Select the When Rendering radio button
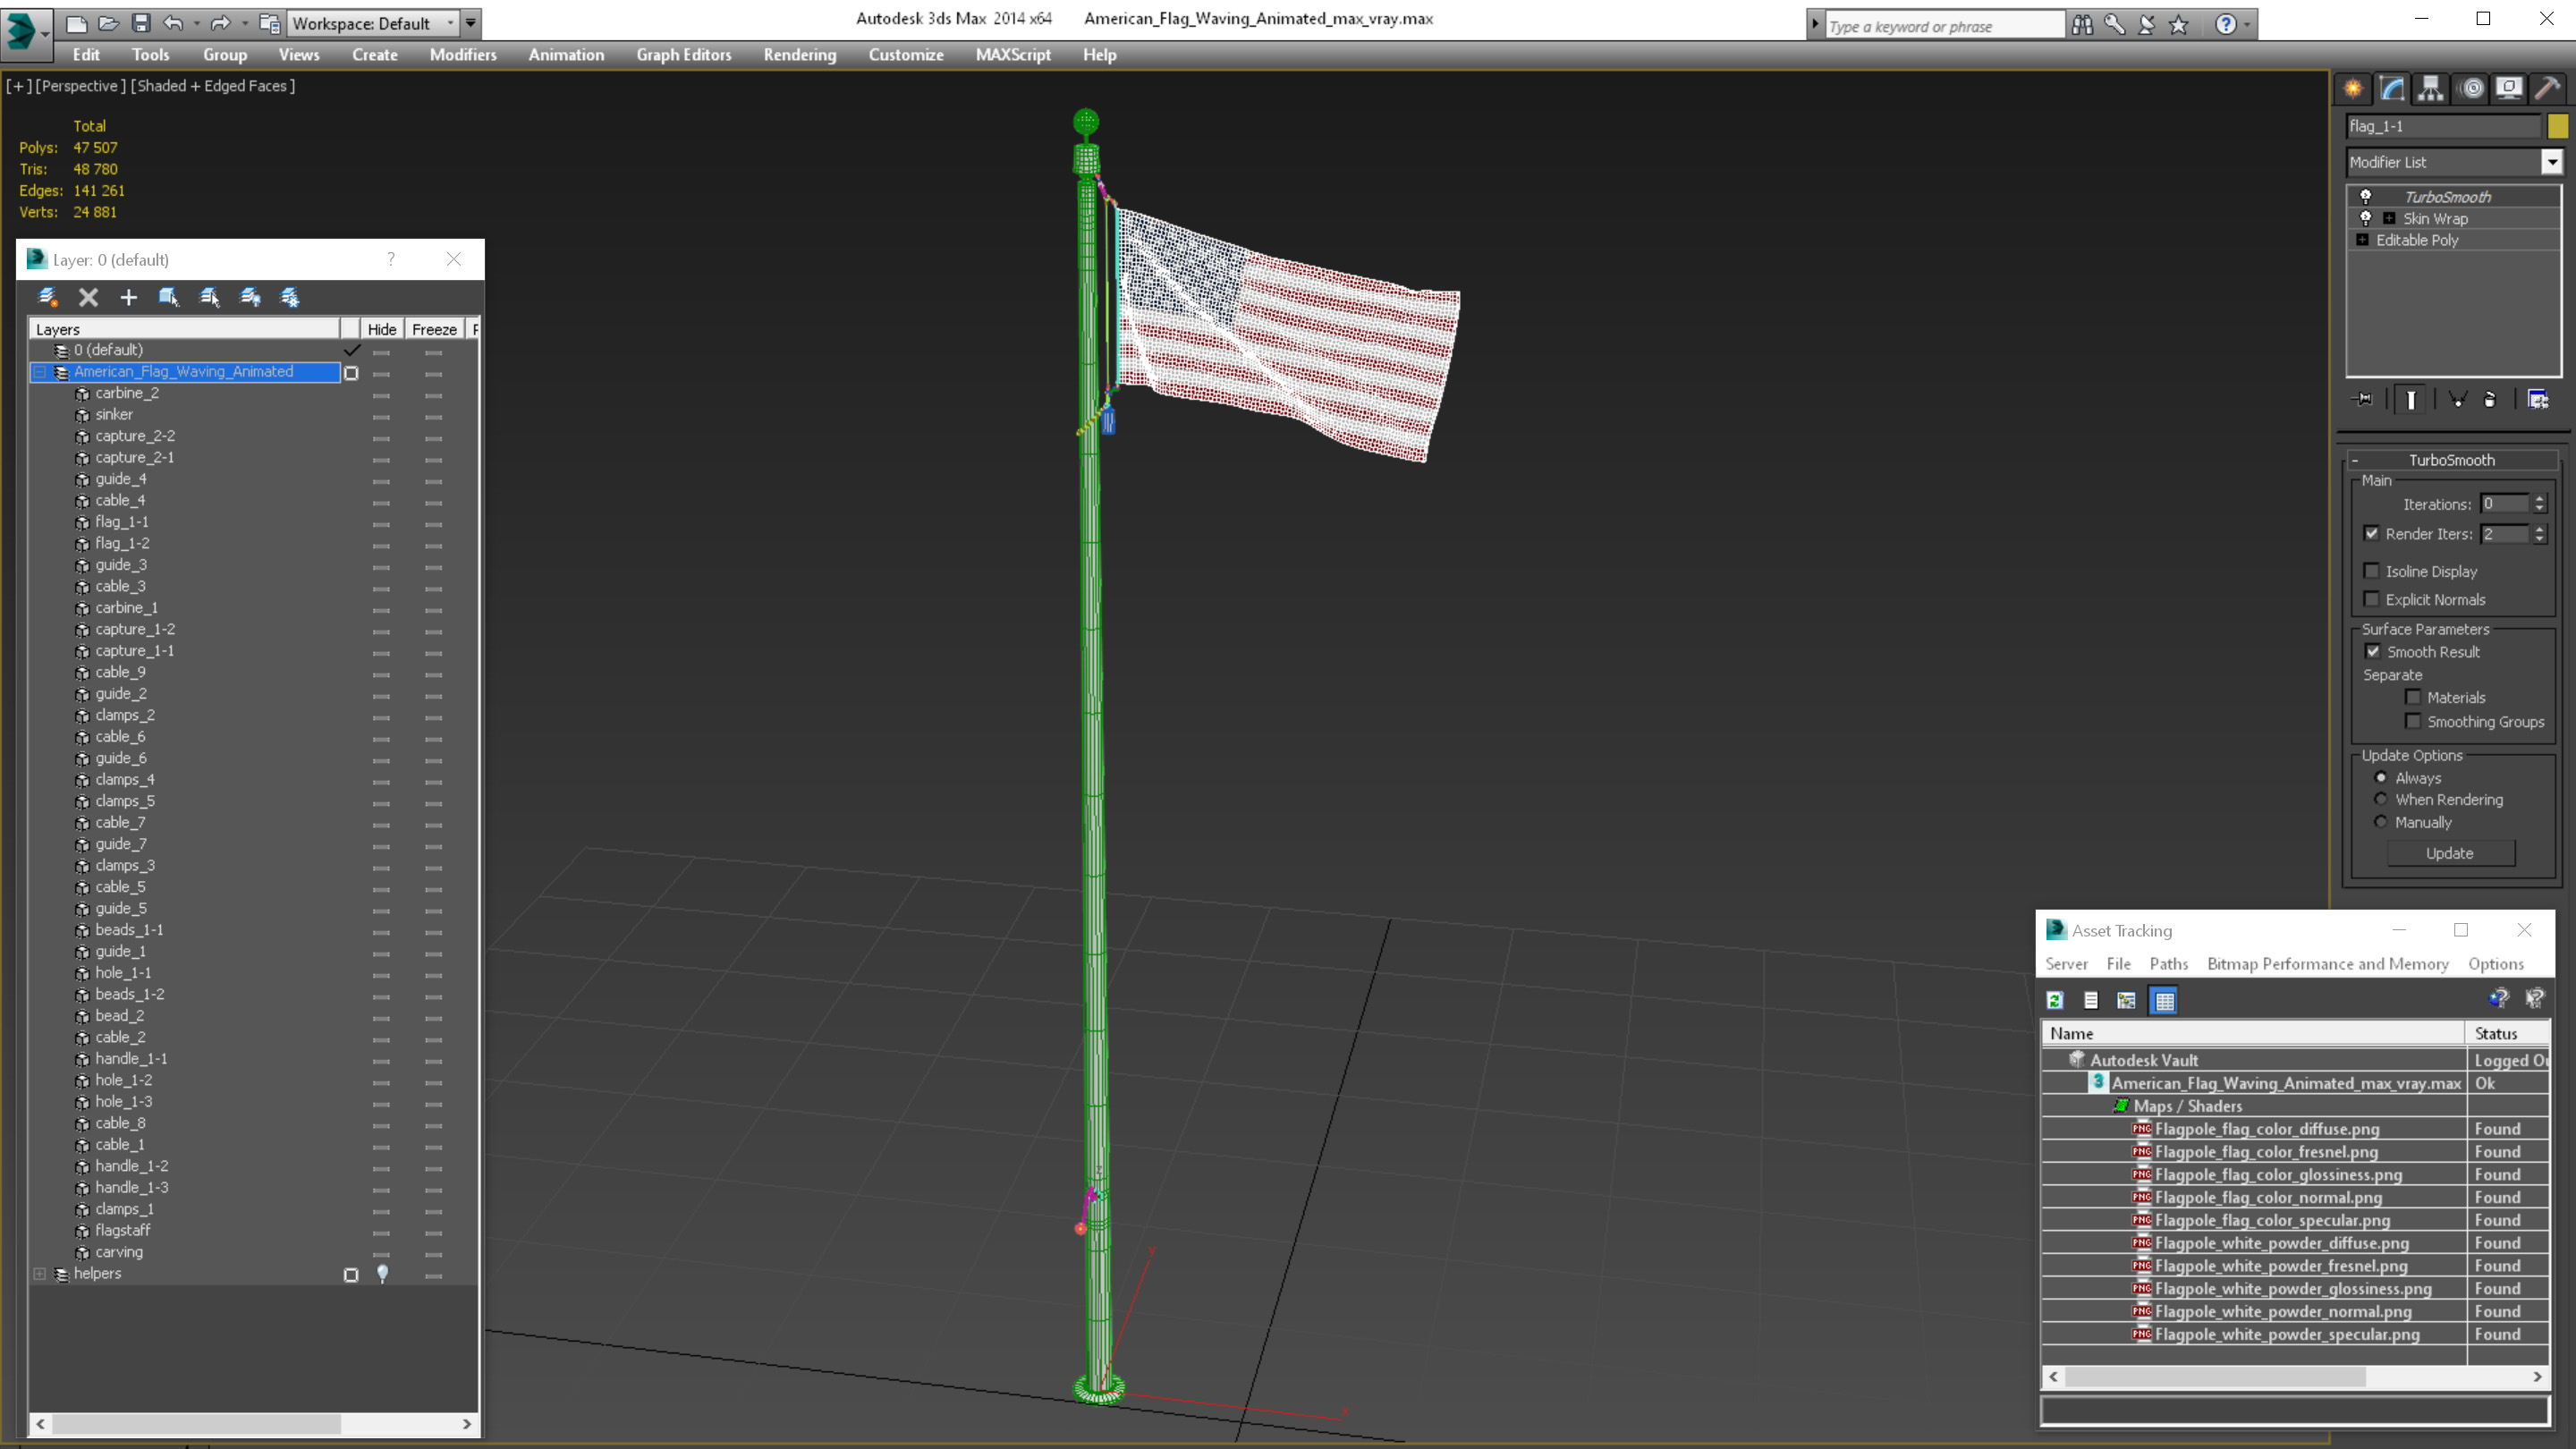Viewport: 2576px width, 1449px height. coord(2381,799)
